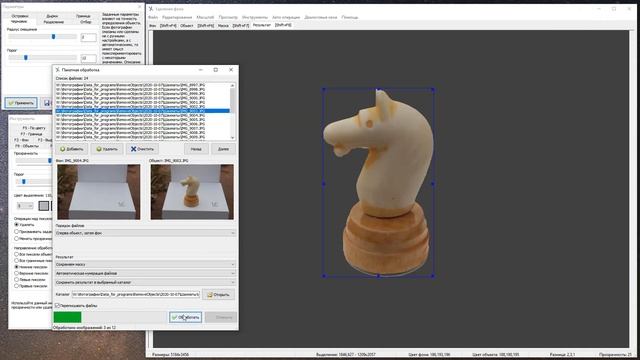640x360 pixels.
Task: Select Верхние пиксели direction radio
Action: [17, 273]
